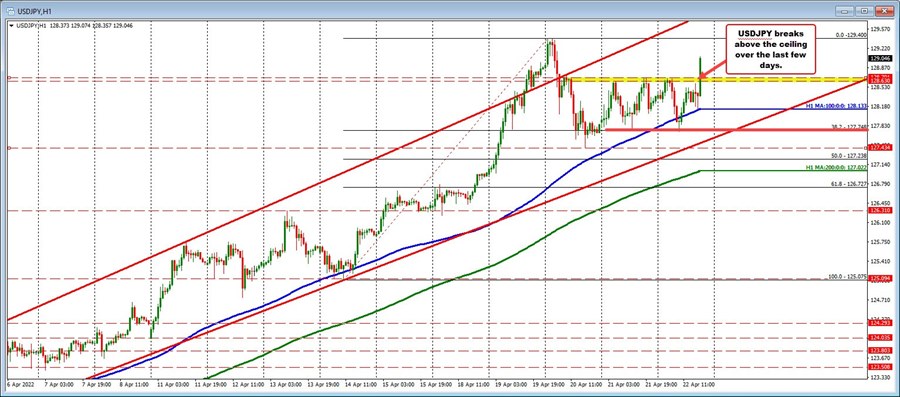Select the USDJPY,H1 OHLC header line in chart
Screen dimensions: 900x397
click(x=74, y=26)
